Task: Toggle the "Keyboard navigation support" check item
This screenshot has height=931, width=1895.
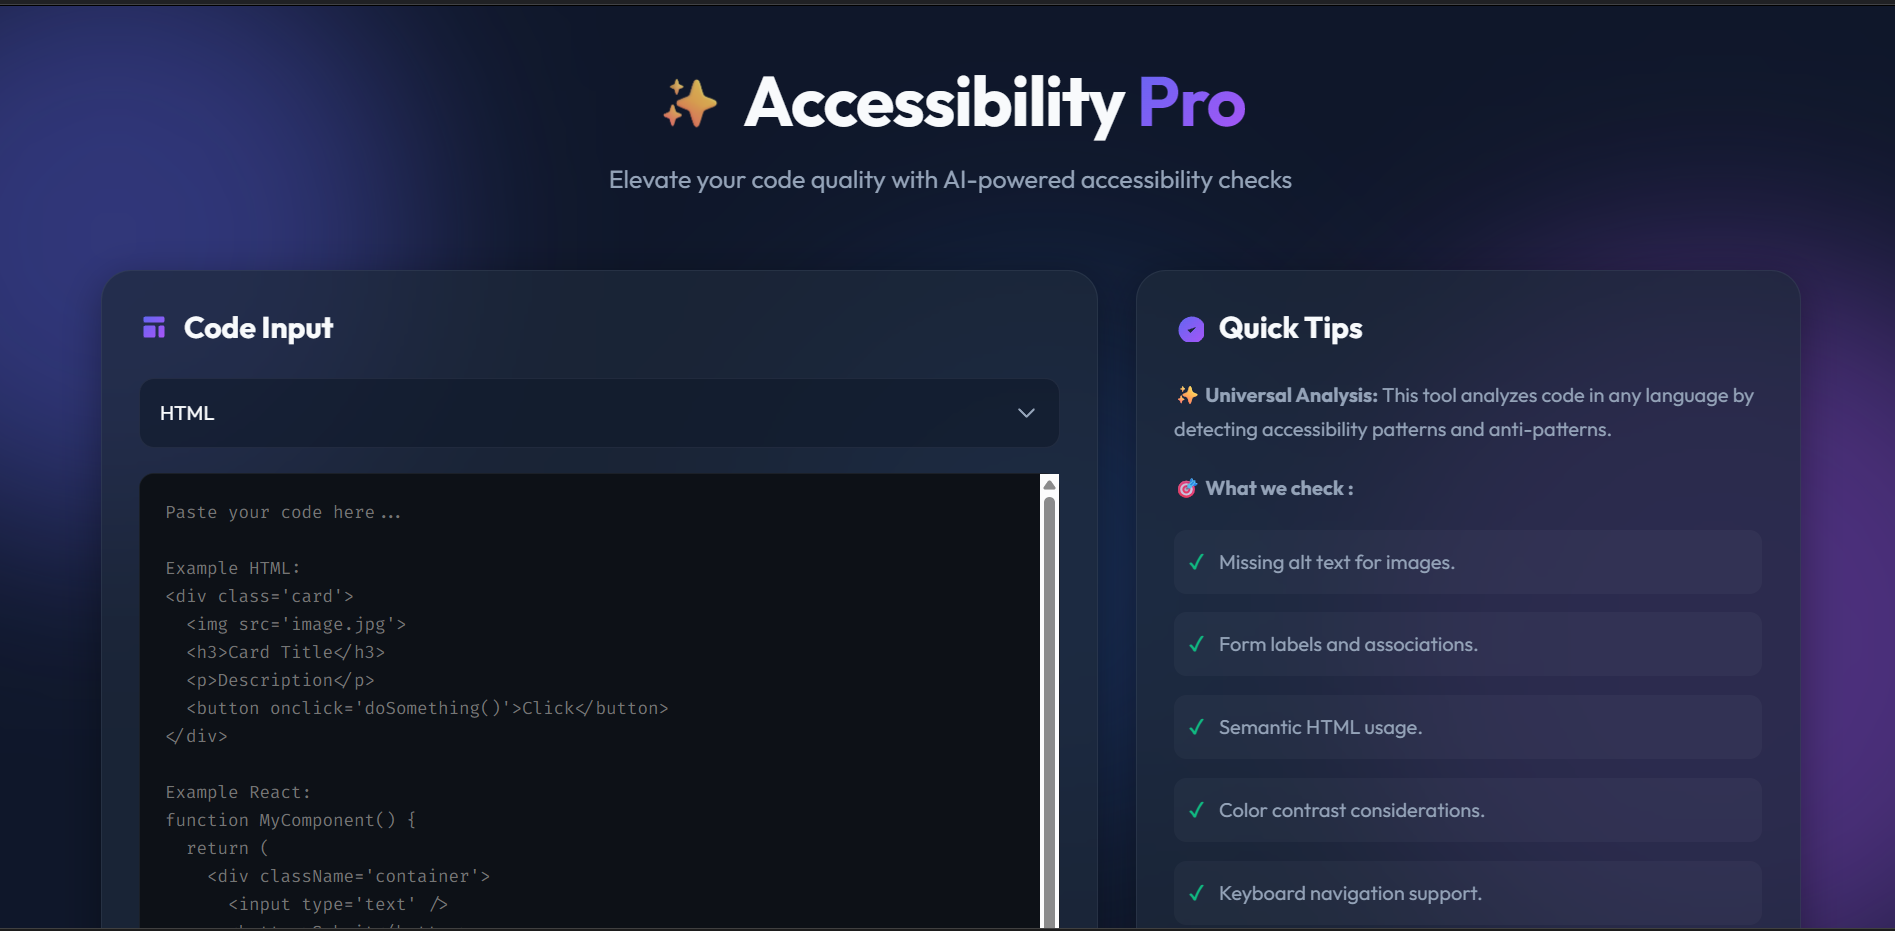Action: coord(1466,893)
